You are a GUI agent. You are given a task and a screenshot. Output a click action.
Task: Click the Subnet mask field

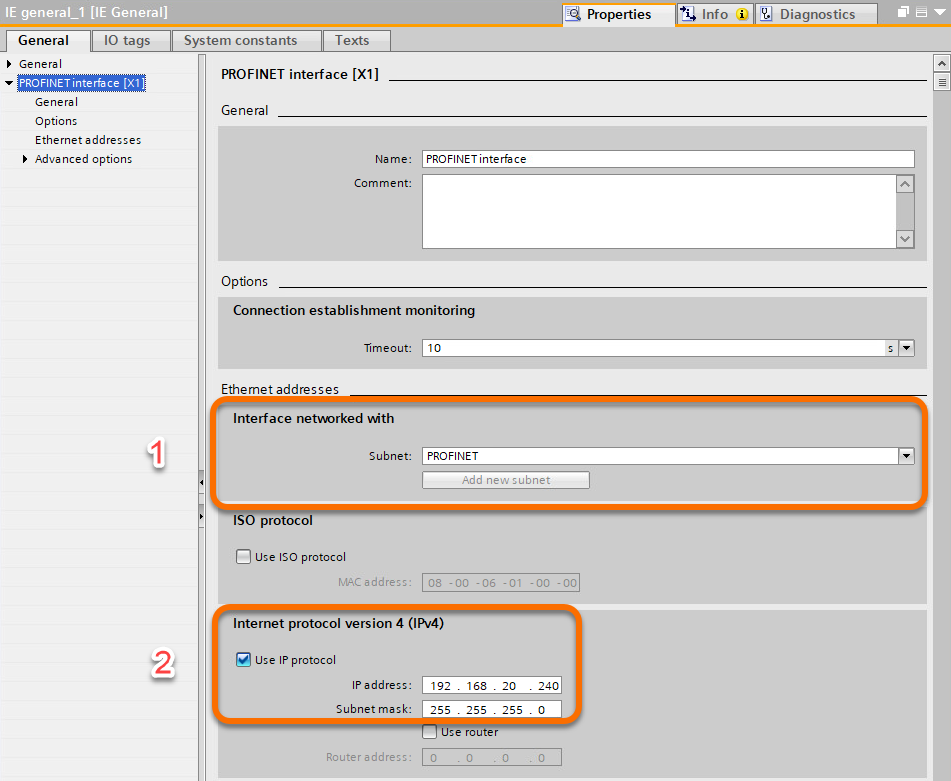pyautogui.click(x=492, y=709)
